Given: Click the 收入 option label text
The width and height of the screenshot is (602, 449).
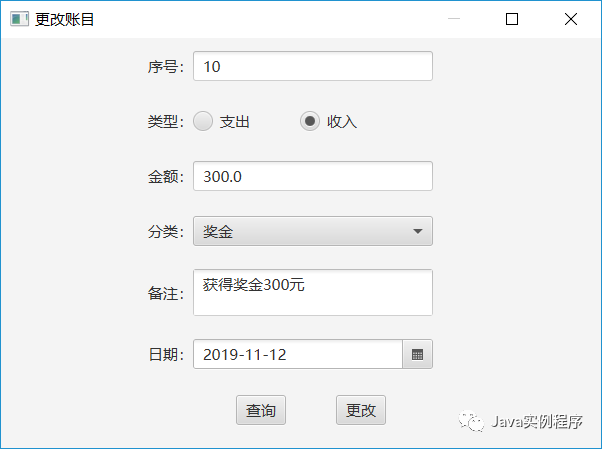Looking at the screenshot, I should (342, 122).
